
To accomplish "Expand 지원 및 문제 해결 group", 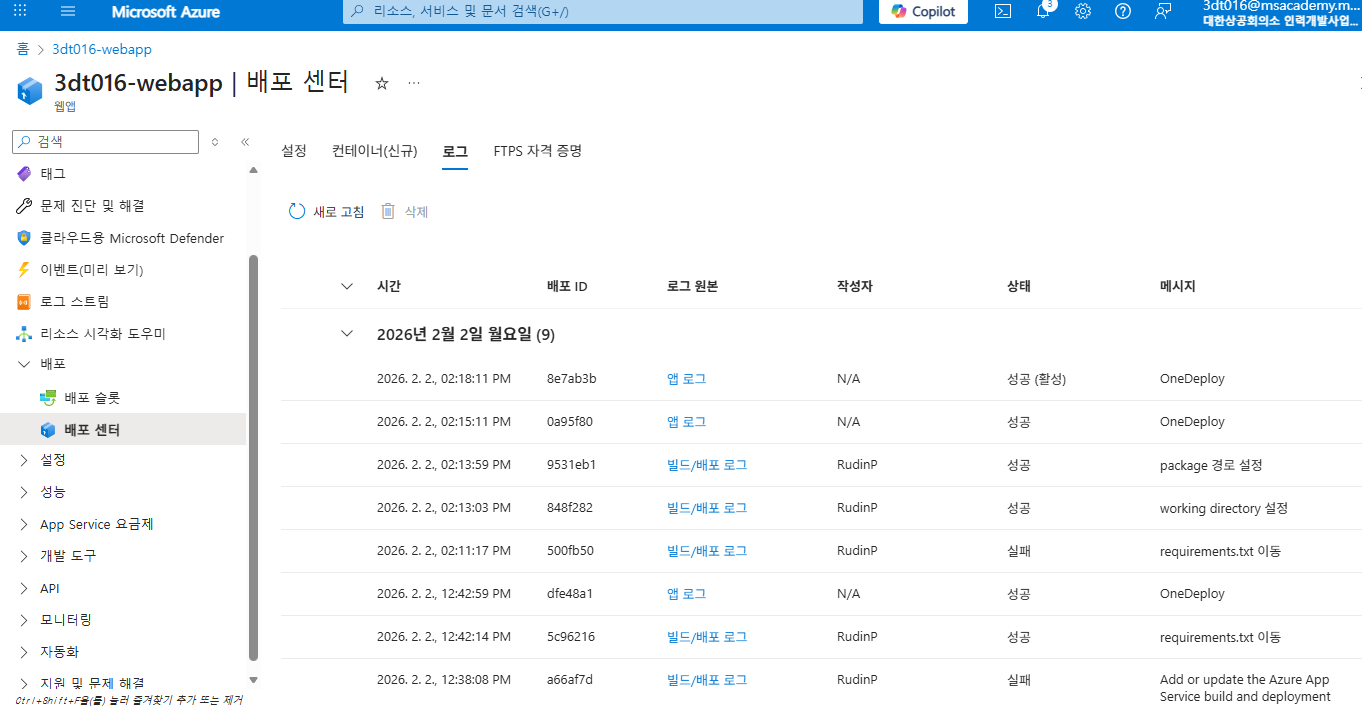I will click(x=24, y=682).
